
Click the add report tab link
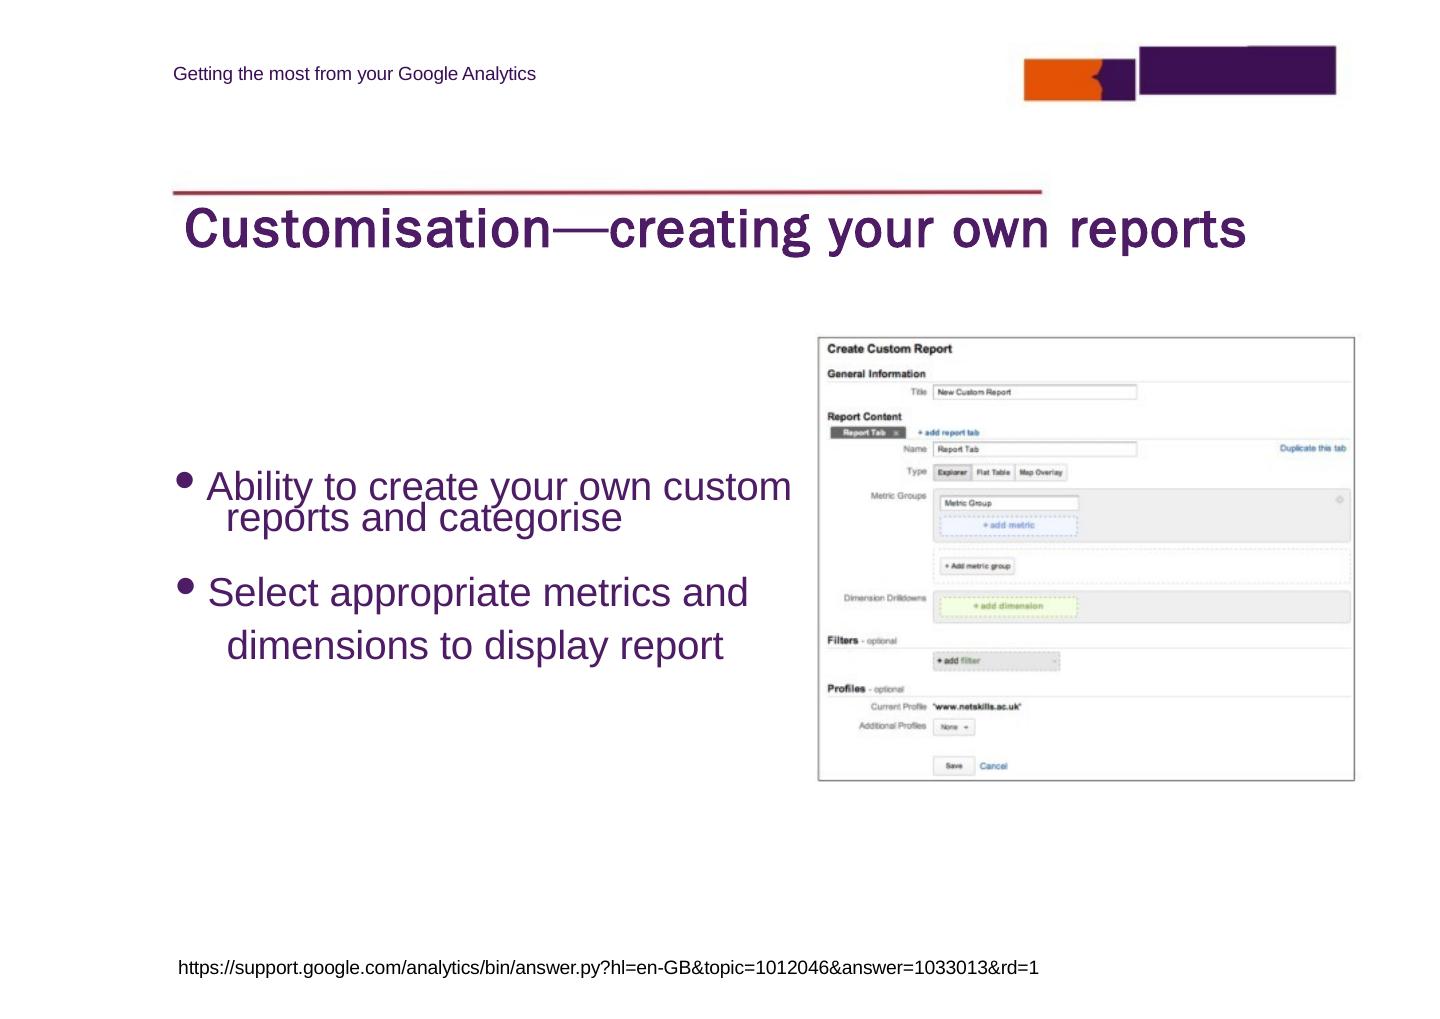(948, 433)
